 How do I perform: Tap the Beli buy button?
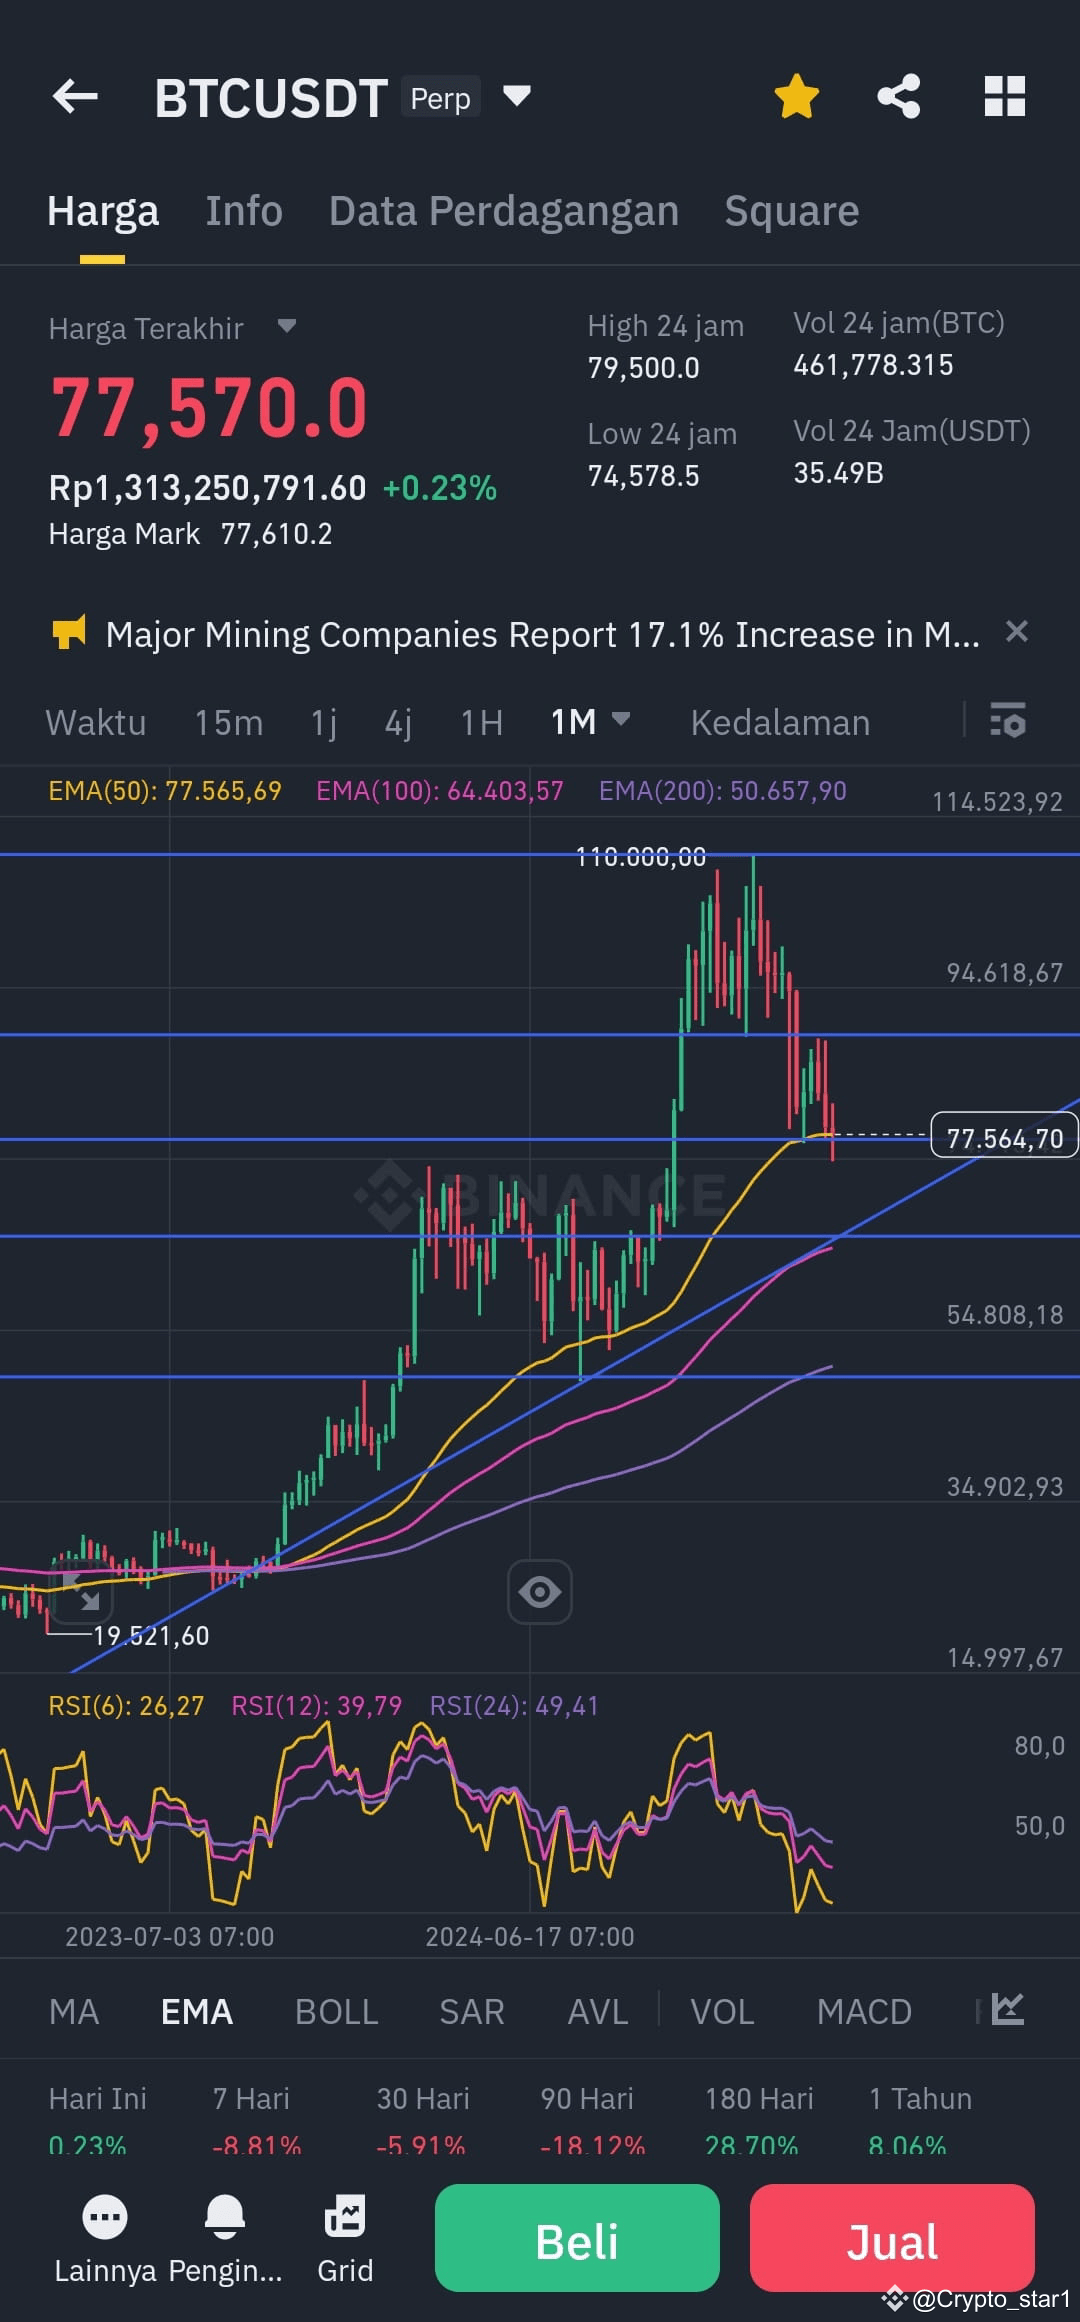[x=577, y=2238]
